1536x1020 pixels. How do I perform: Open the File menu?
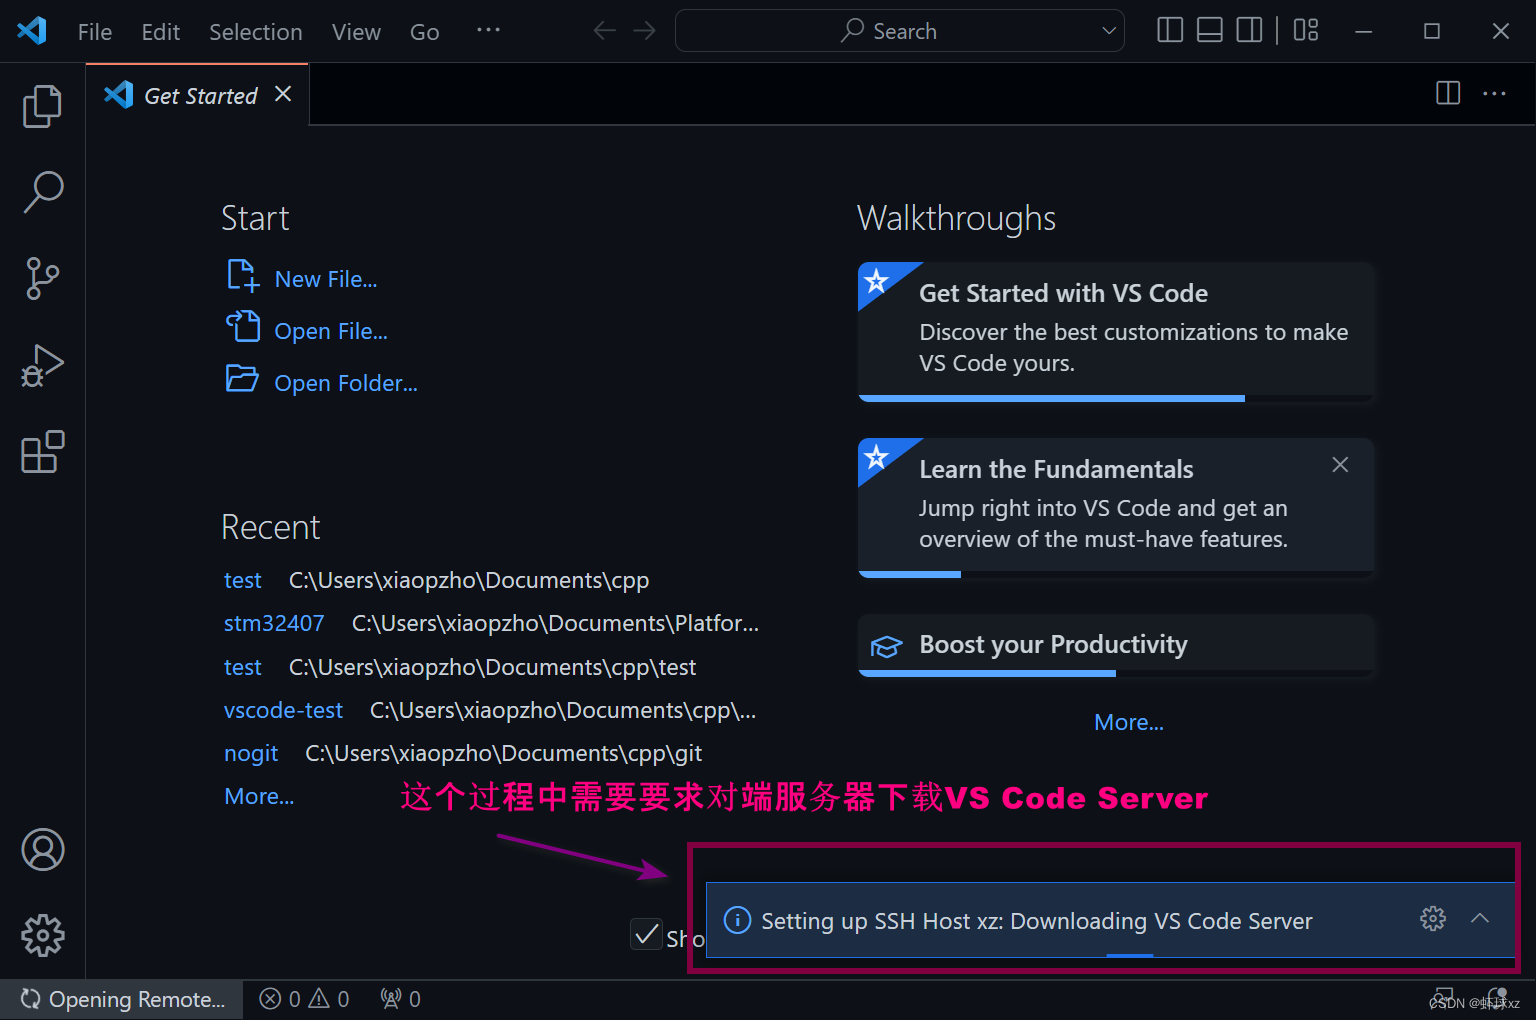pos(95,32)
